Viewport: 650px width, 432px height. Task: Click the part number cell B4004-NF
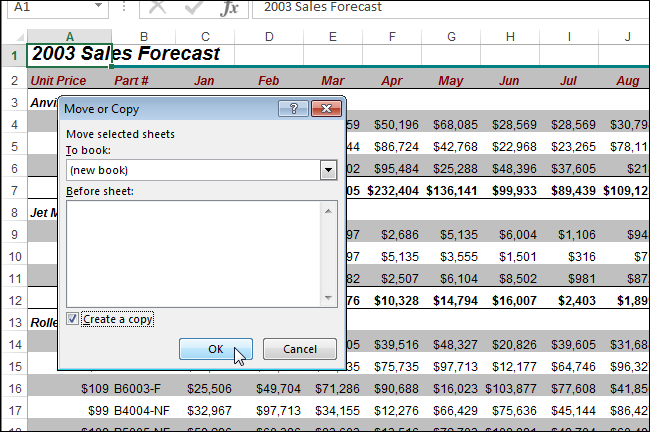(142, 410)
